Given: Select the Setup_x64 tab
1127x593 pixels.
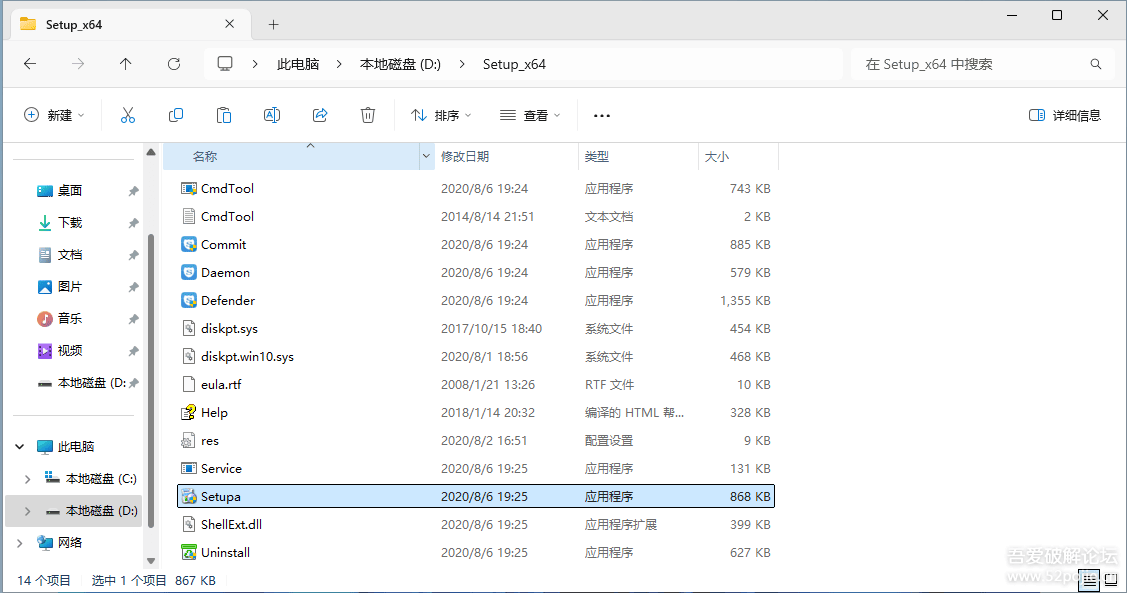Looking at the screenshot, I should pos(132,24).
